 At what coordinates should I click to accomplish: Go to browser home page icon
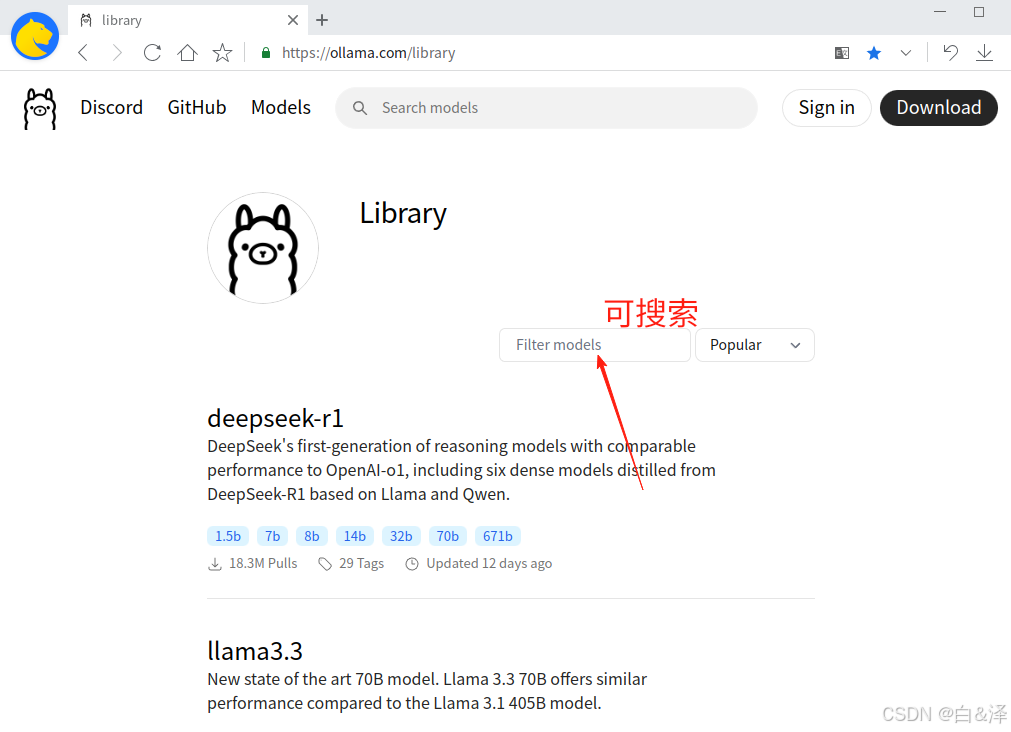point(188,53)
